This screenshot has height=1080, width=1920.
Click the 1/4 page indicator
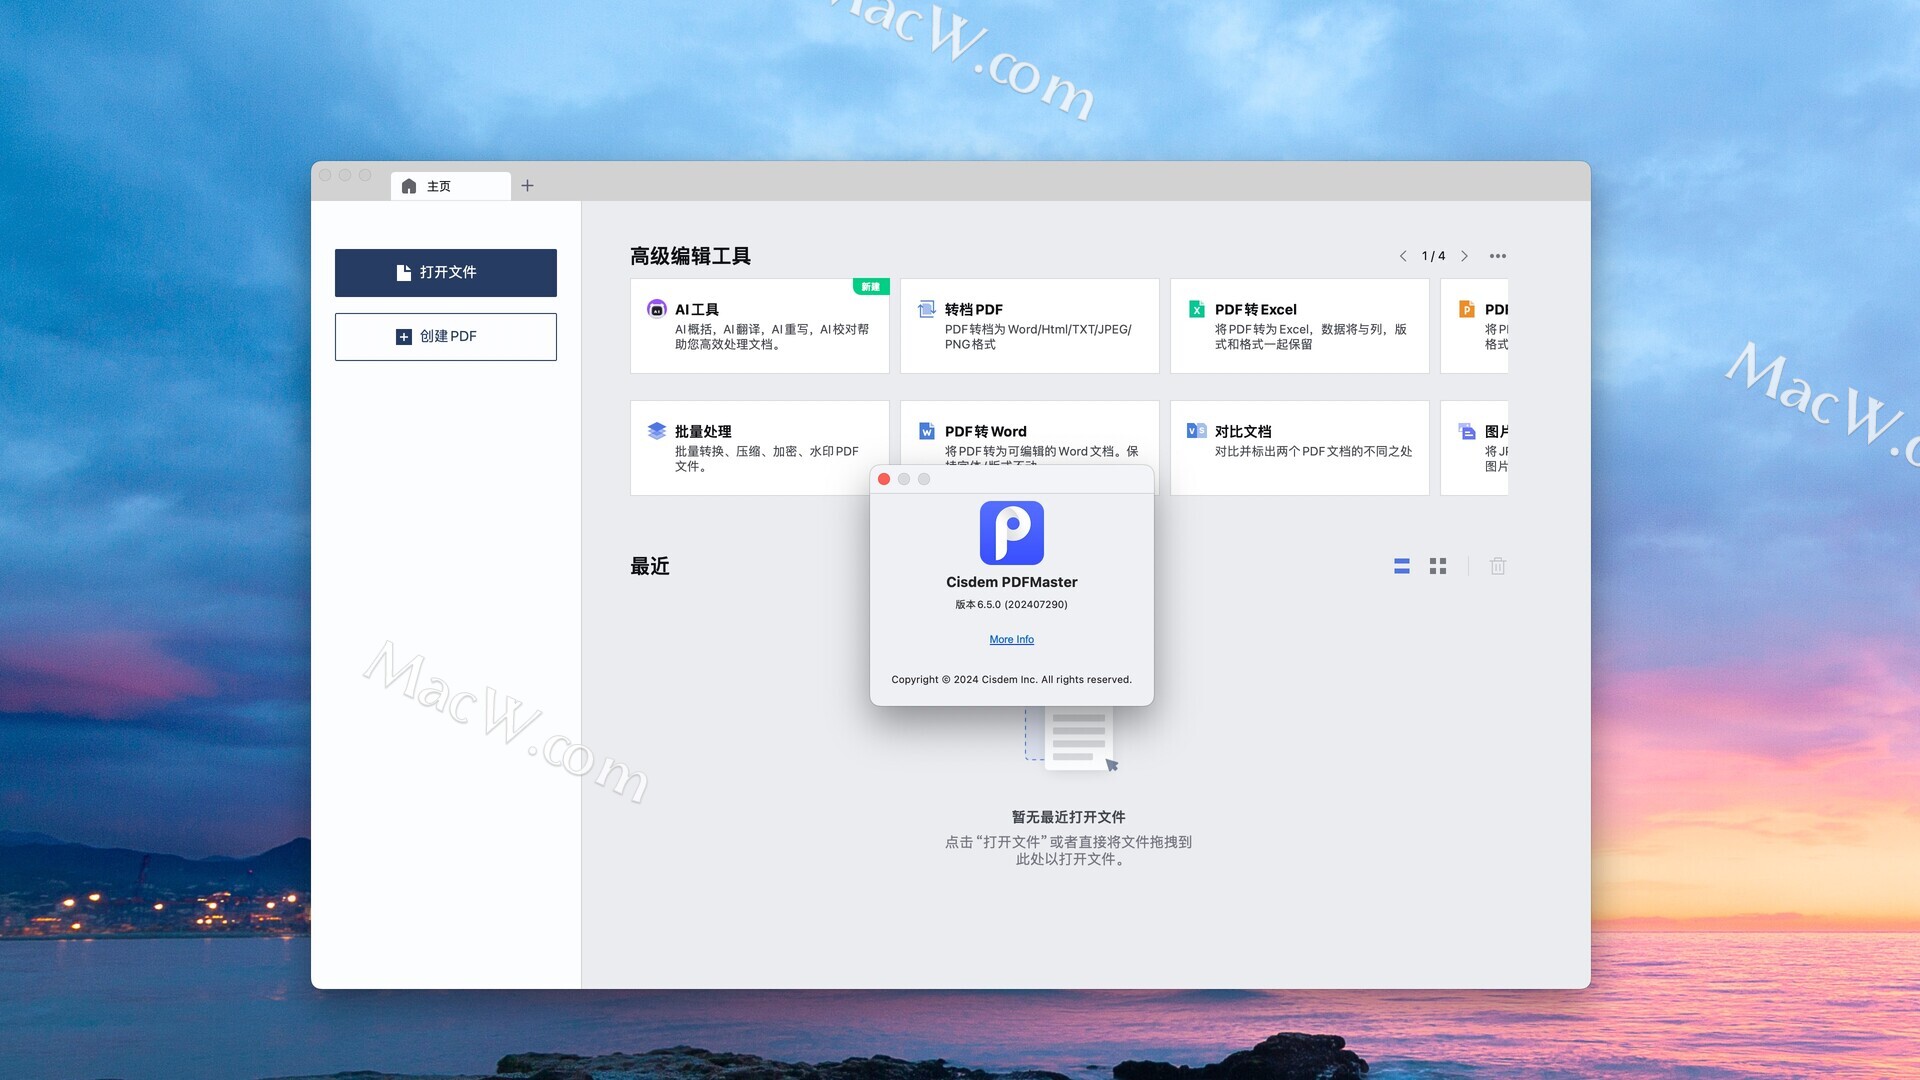1433,256
